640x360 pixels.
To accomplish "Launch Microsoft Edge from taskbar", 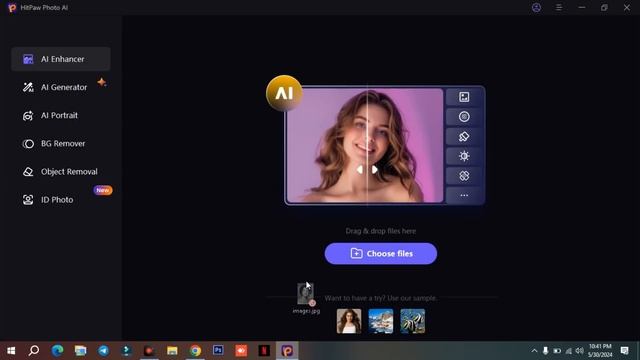I will tap(57, 351).
